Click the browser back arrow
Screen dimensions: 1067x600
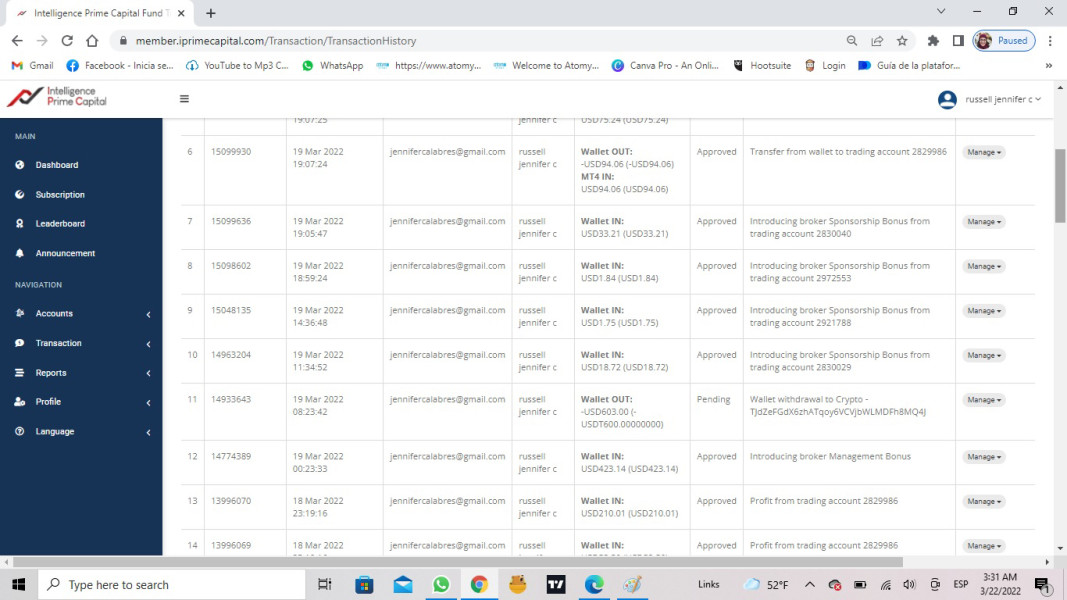coord(17,41)
